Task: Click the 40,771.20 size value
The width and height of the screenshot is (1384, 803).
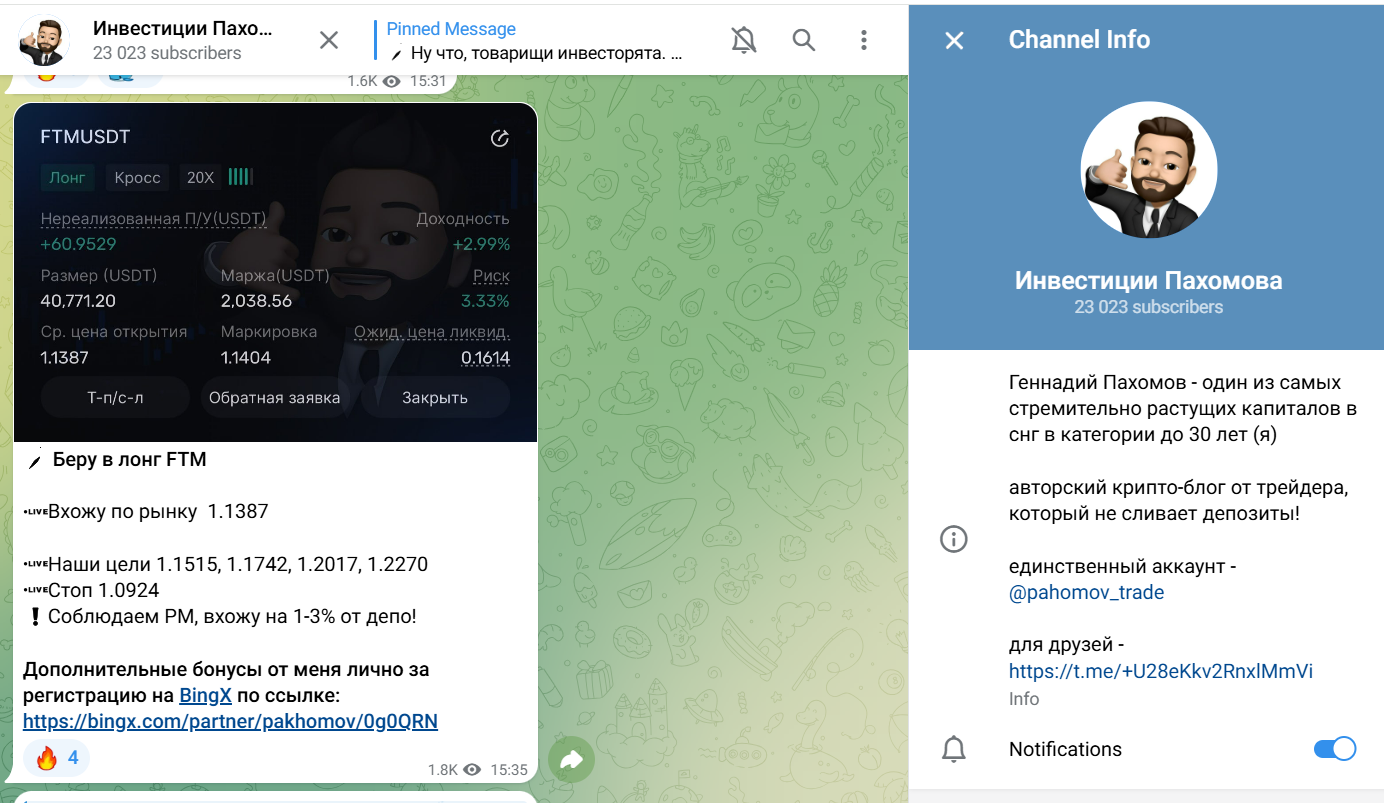Action: coord(78,301)
